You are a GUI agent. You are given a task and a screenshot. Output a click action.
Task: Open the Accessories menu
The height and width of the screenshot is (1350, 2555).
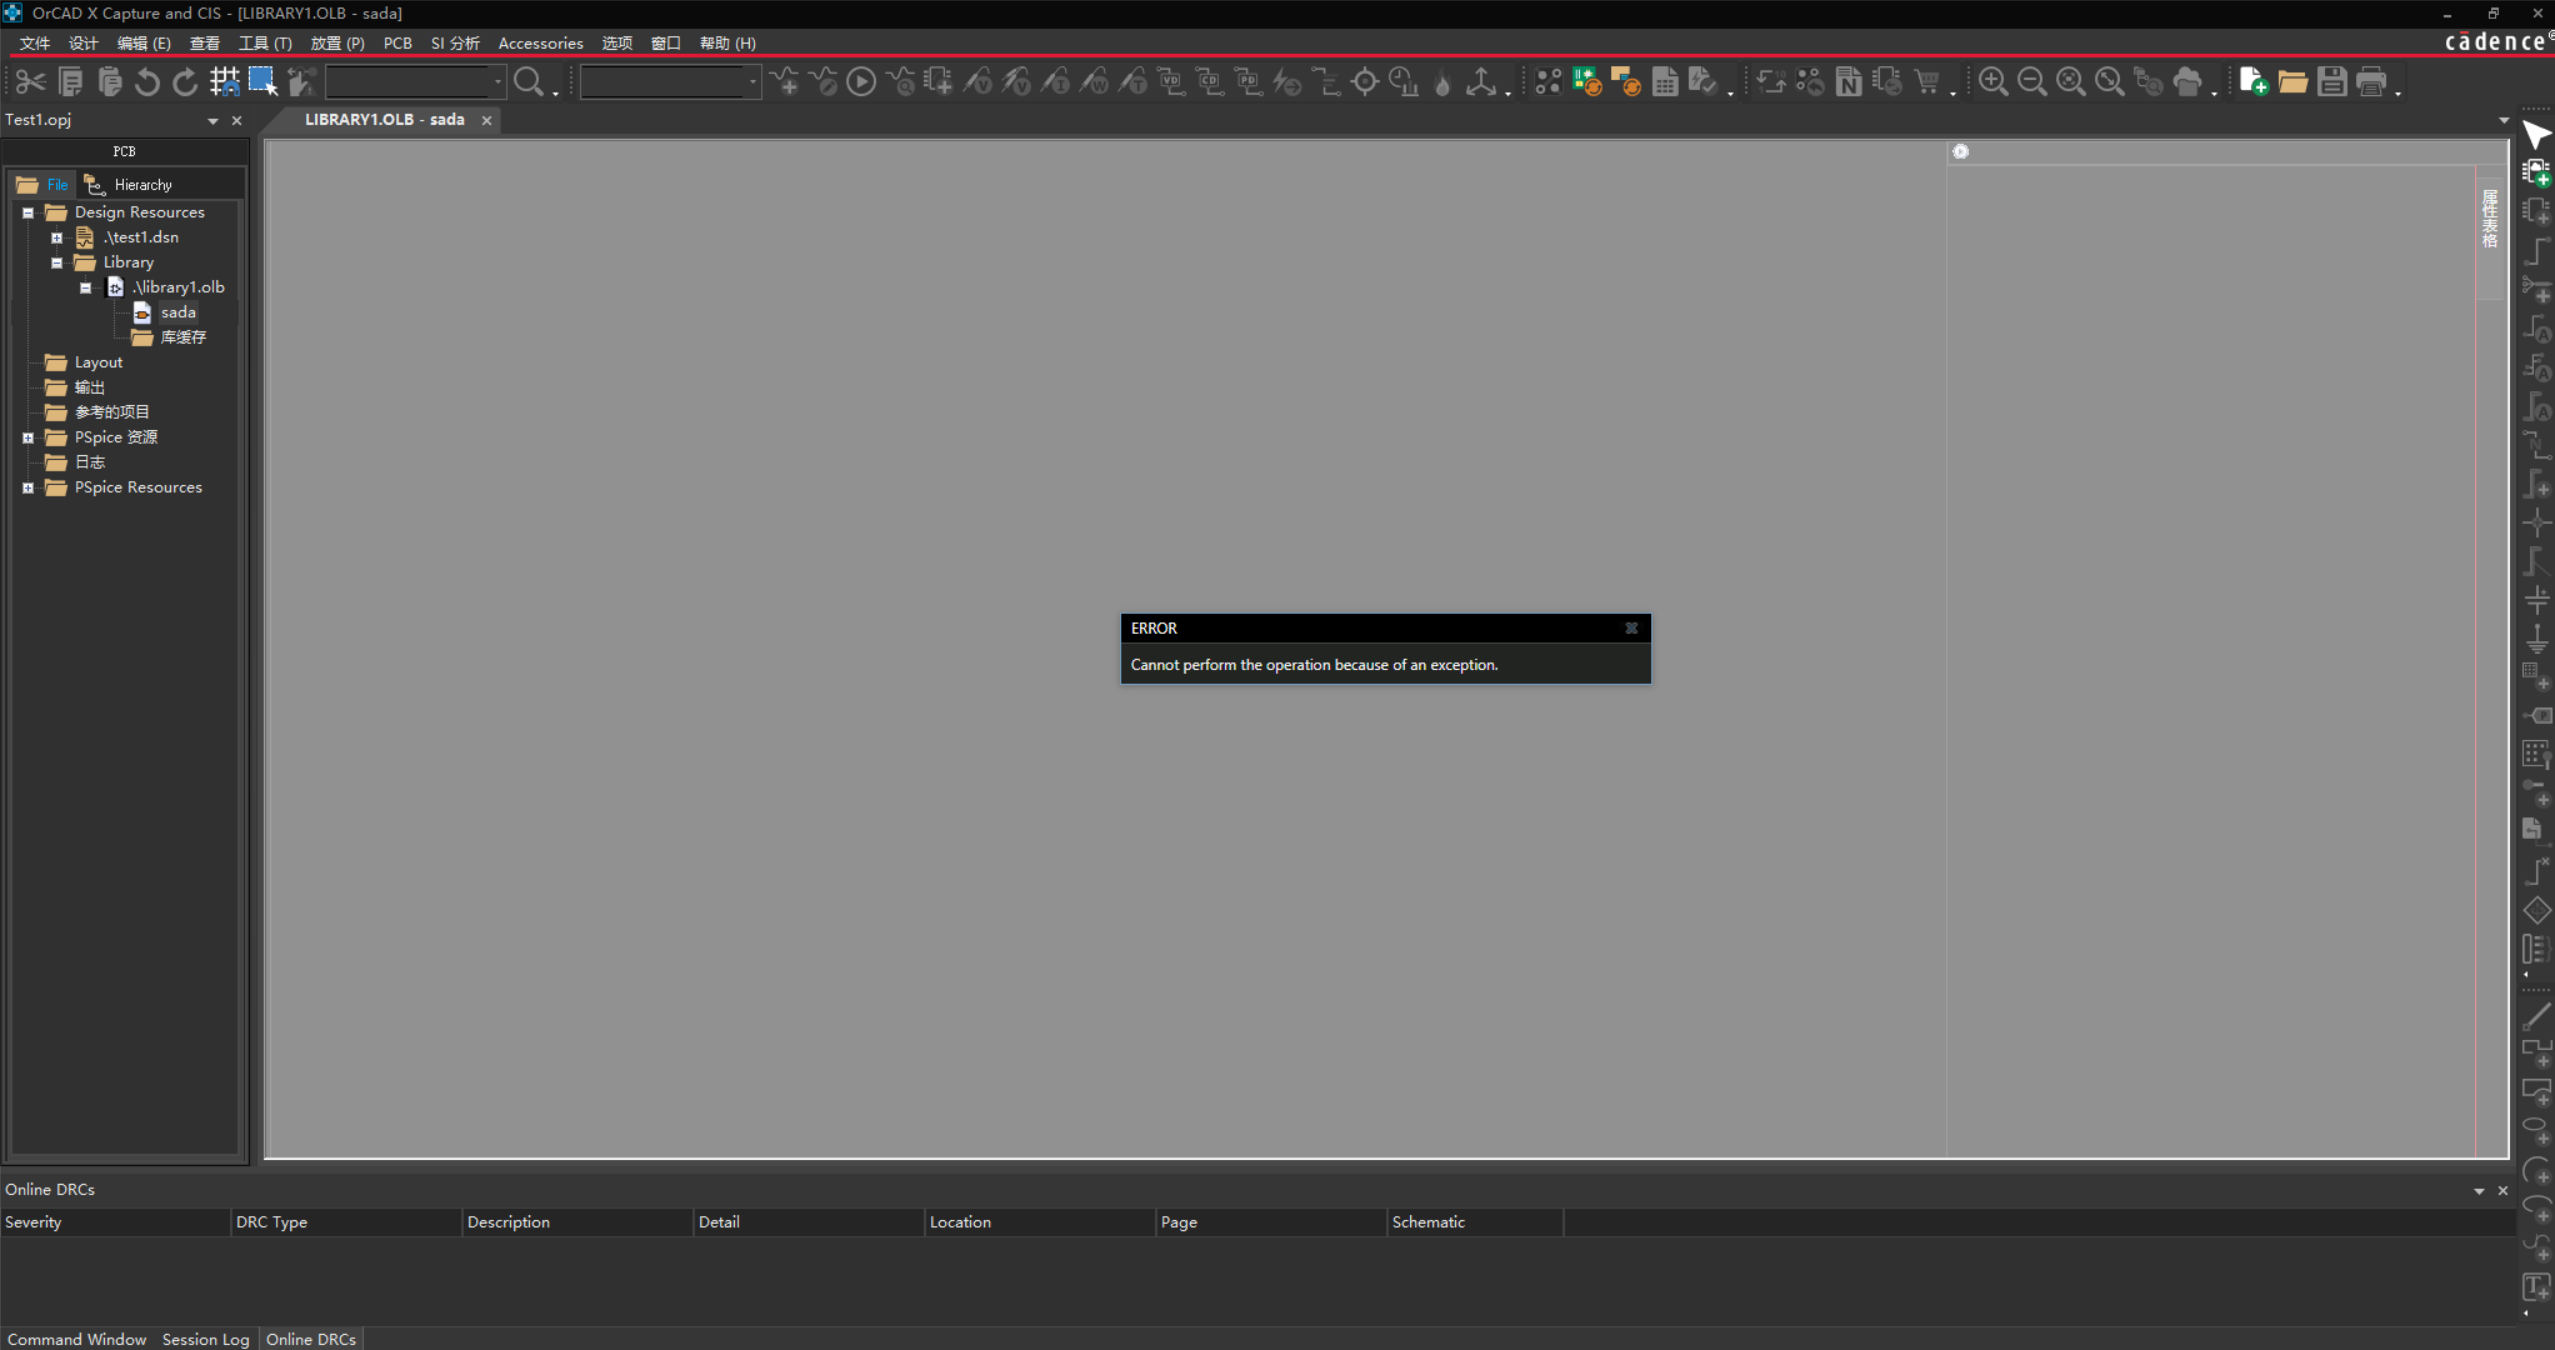(x=540, y=43)
